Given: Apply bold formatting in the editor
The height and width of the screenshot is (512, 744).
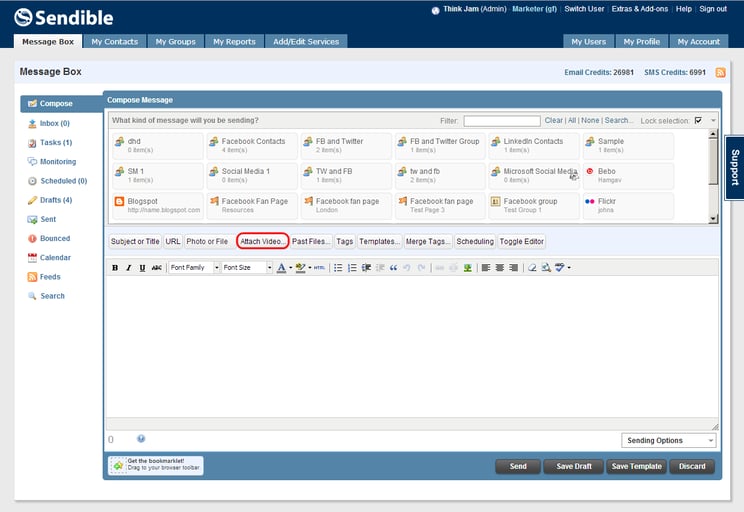Looking at the screenshot, I should tap(115, 268).
